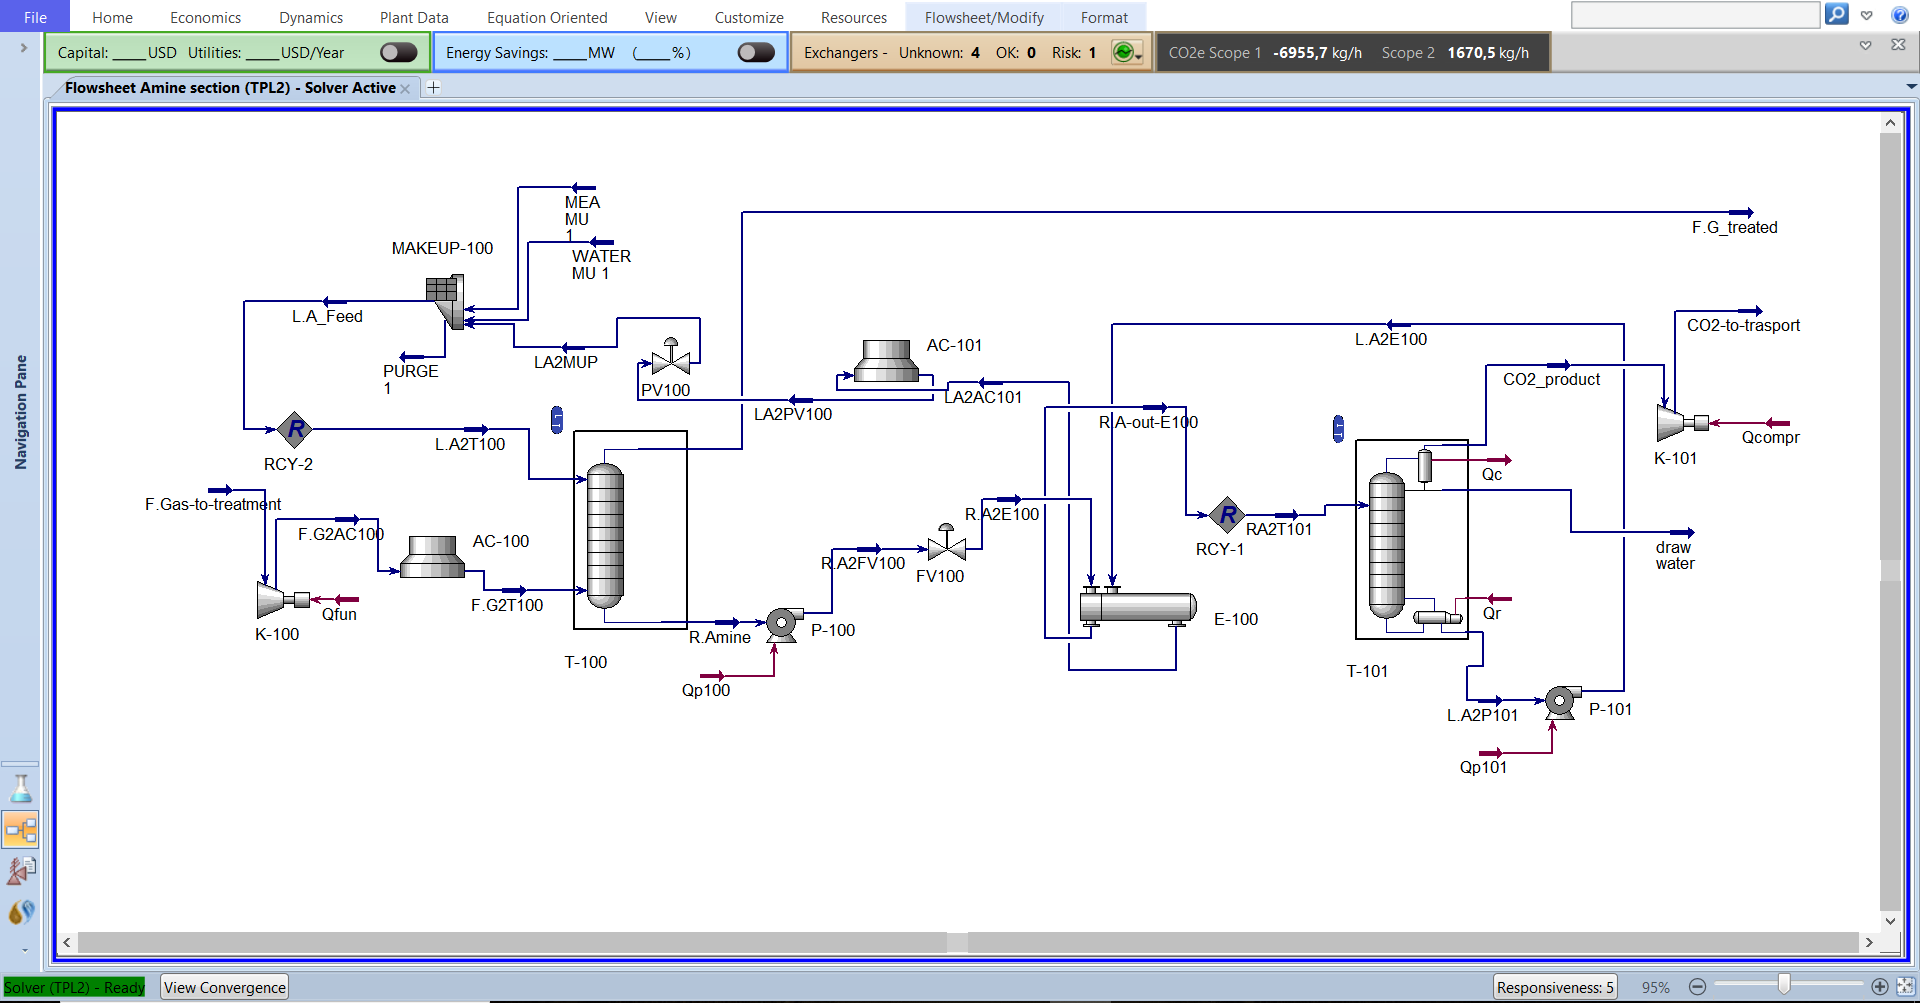1920x1003 pixels.
Task: Click the Responsiveness: 5 button
Action: (1555, 987)
